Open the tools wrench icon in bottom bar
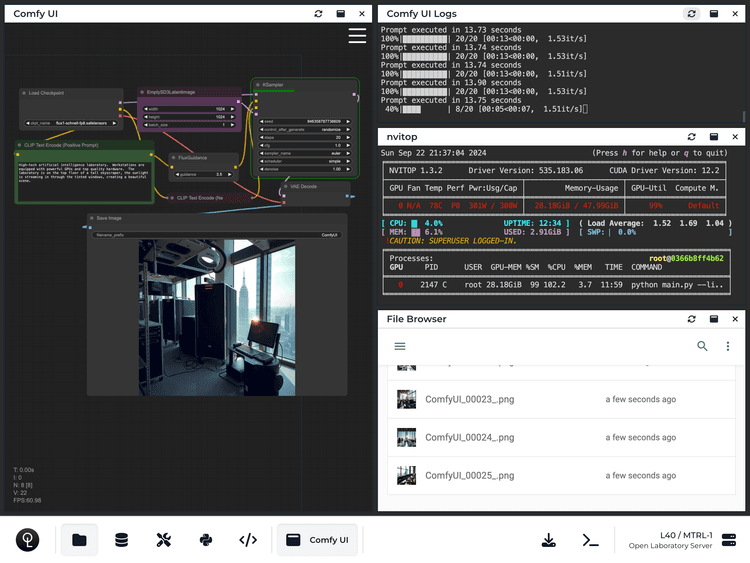The width and height of the screenshot is (750, 563). [x=164, y=540]
